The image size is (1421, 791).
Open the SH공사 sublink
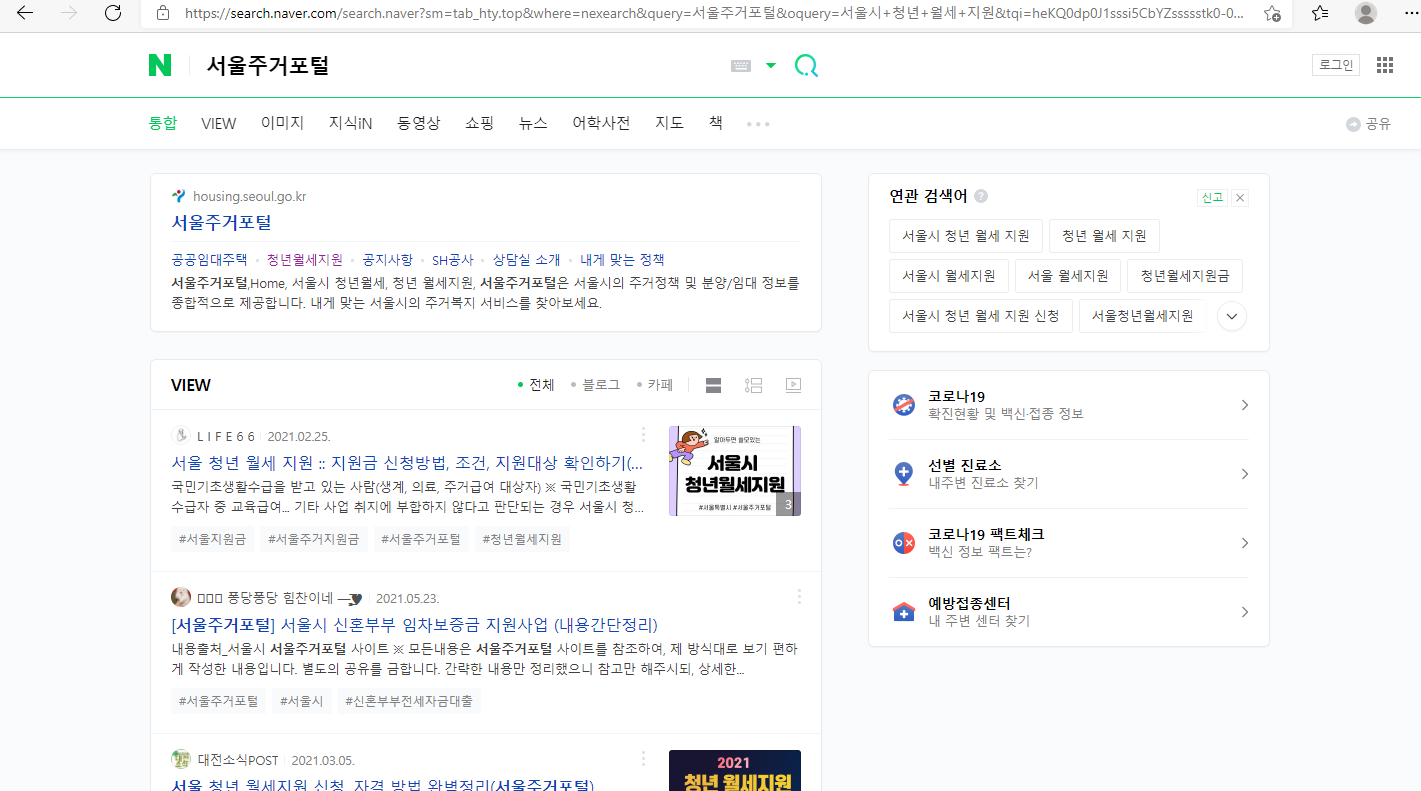[452, 259]
